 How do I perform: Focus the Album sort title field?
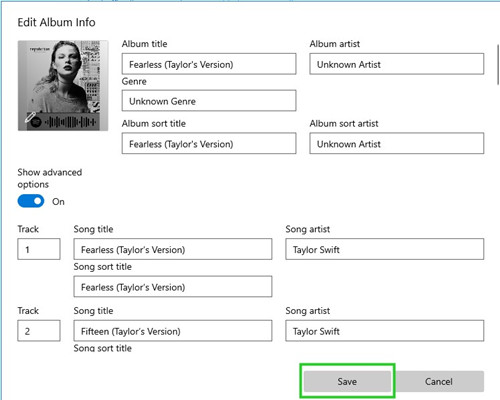209,143
